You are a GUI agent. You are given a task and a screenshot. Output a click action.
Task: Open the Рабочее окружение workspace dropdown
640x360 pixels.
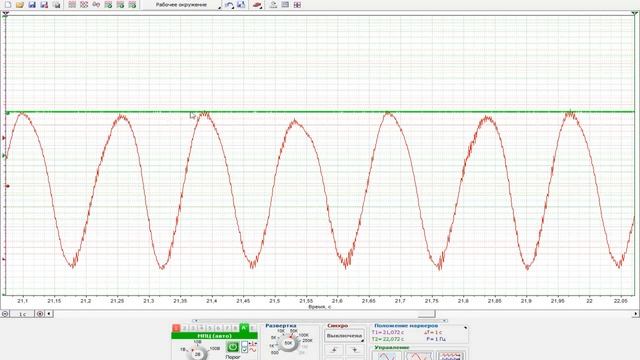coord(182,5)
